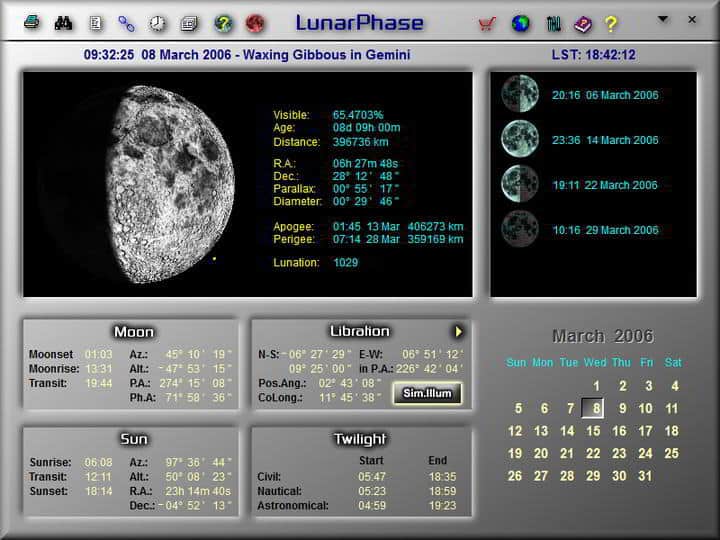Click phase date '10:16 29 March 2006'

[605, 230]
